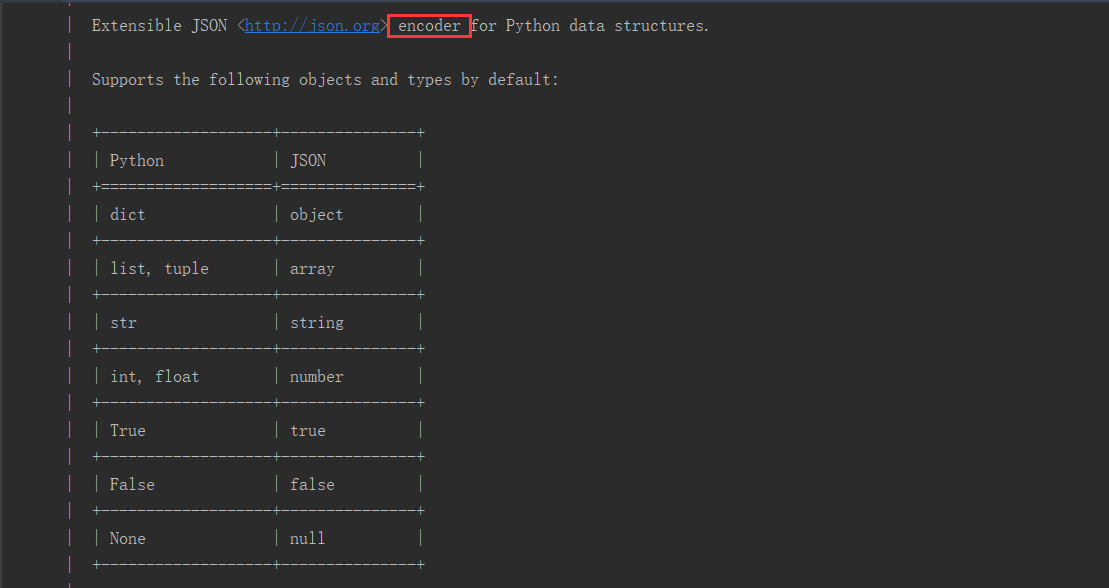
Task: Select capitalized "True" in Python column
Action: pos(128,431)
